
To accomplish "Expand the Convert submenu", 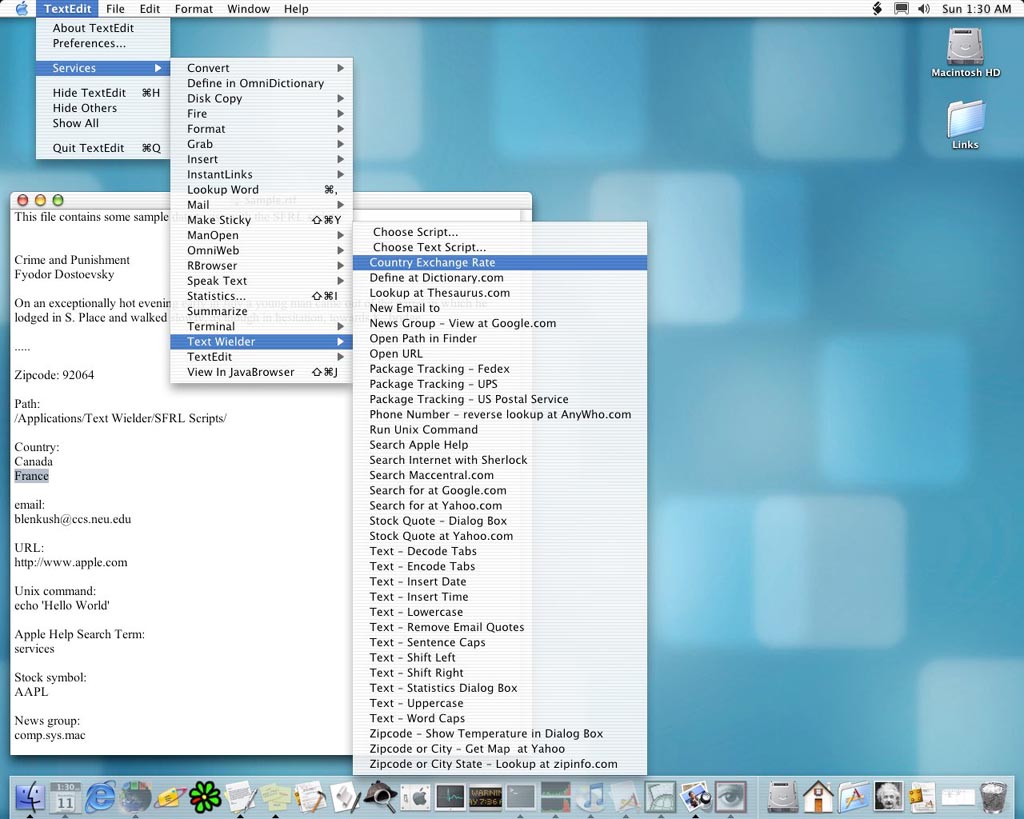I will click(261, 68).
